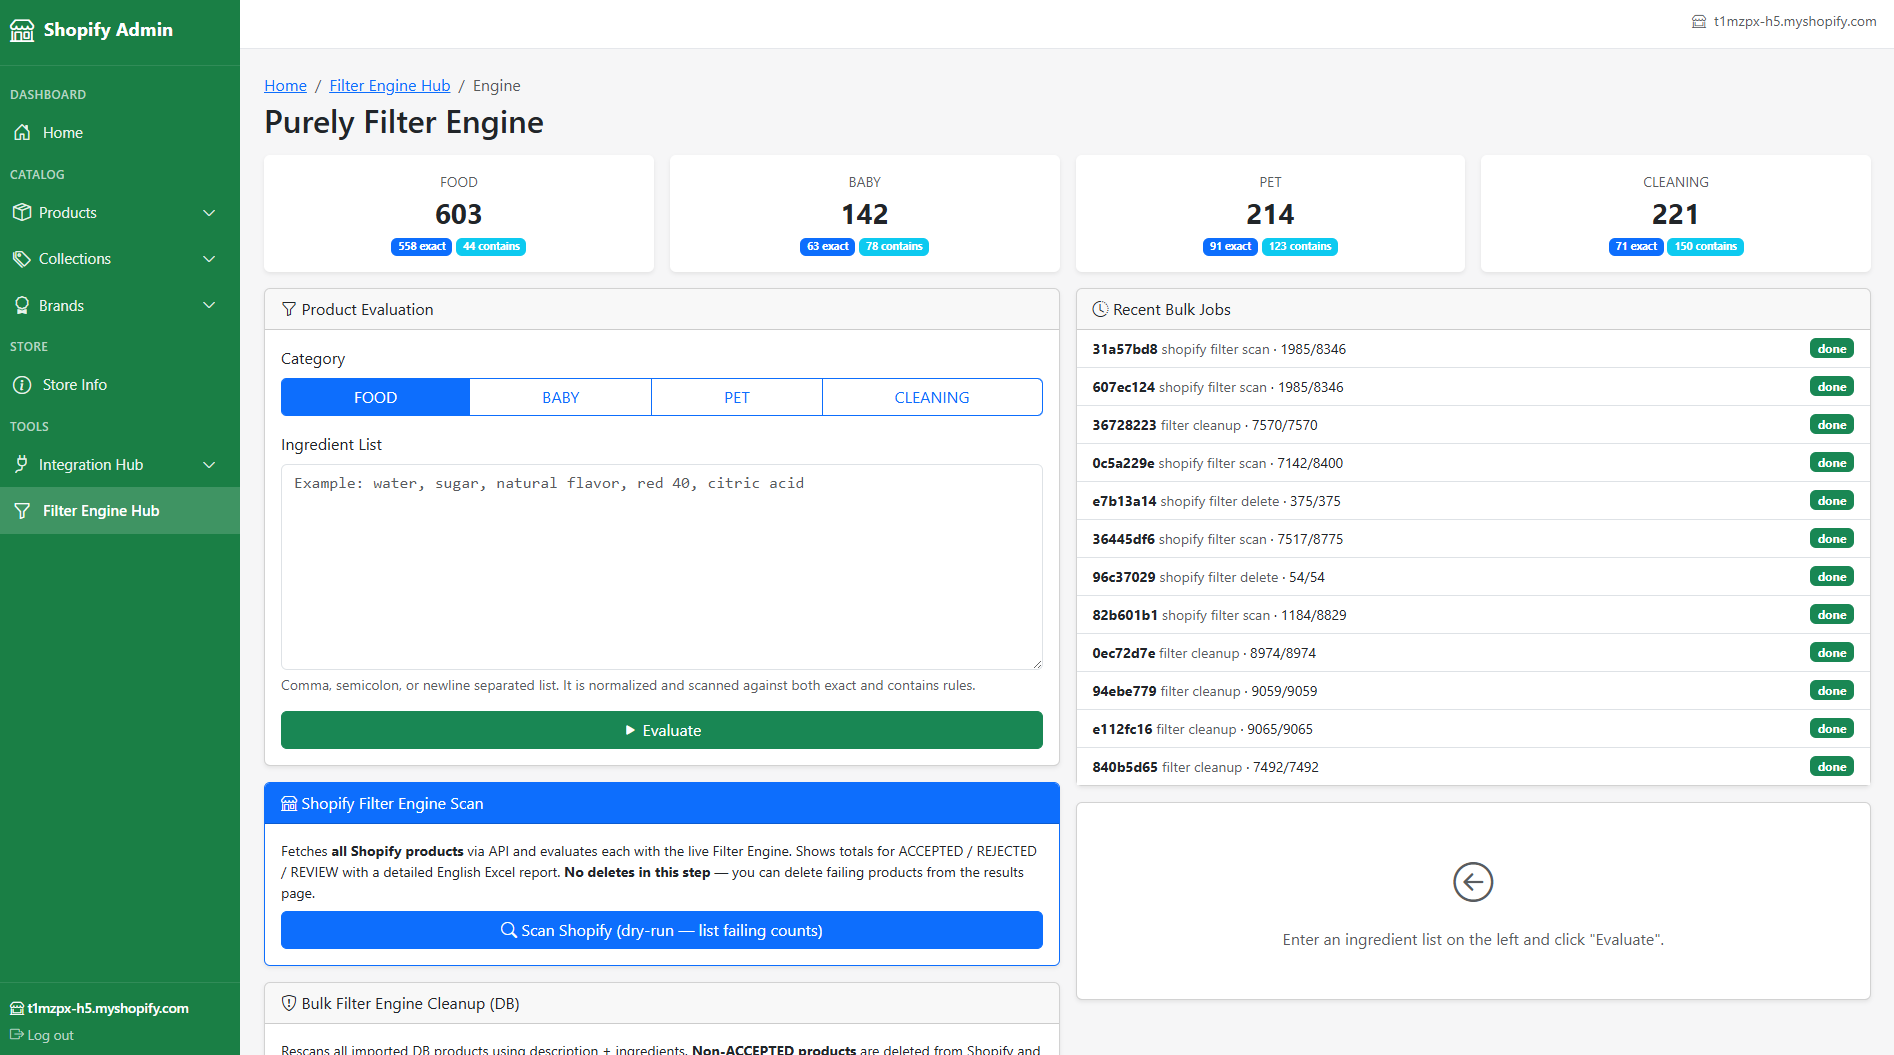Click inside the Ingredient List text area
Viewport: 1894px width, 1055px height.
point(662,567)
